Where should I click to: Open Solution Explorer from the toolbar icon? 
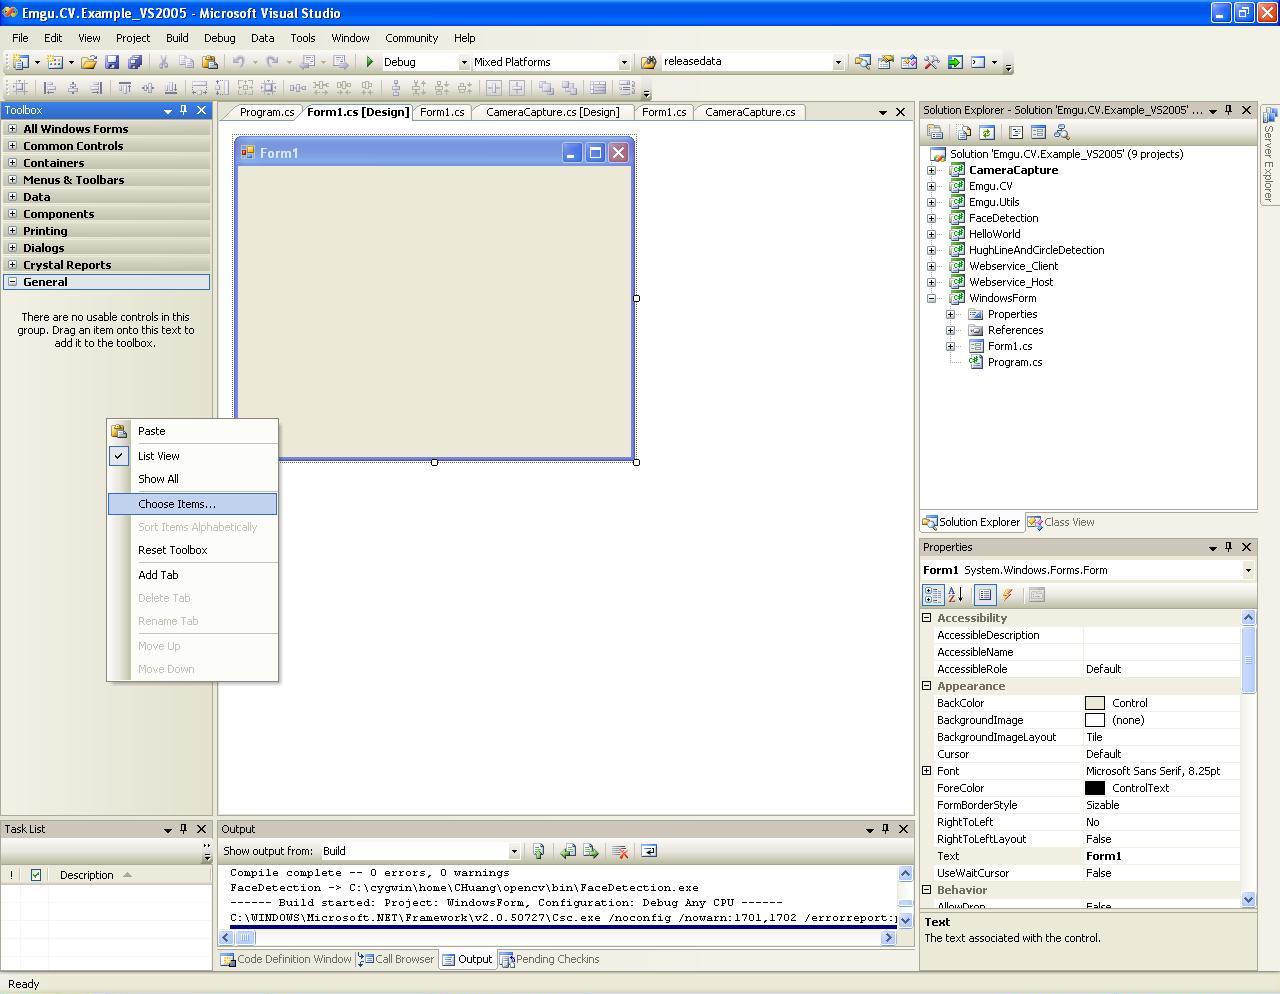pyautogui.click(x=863, y=62)
